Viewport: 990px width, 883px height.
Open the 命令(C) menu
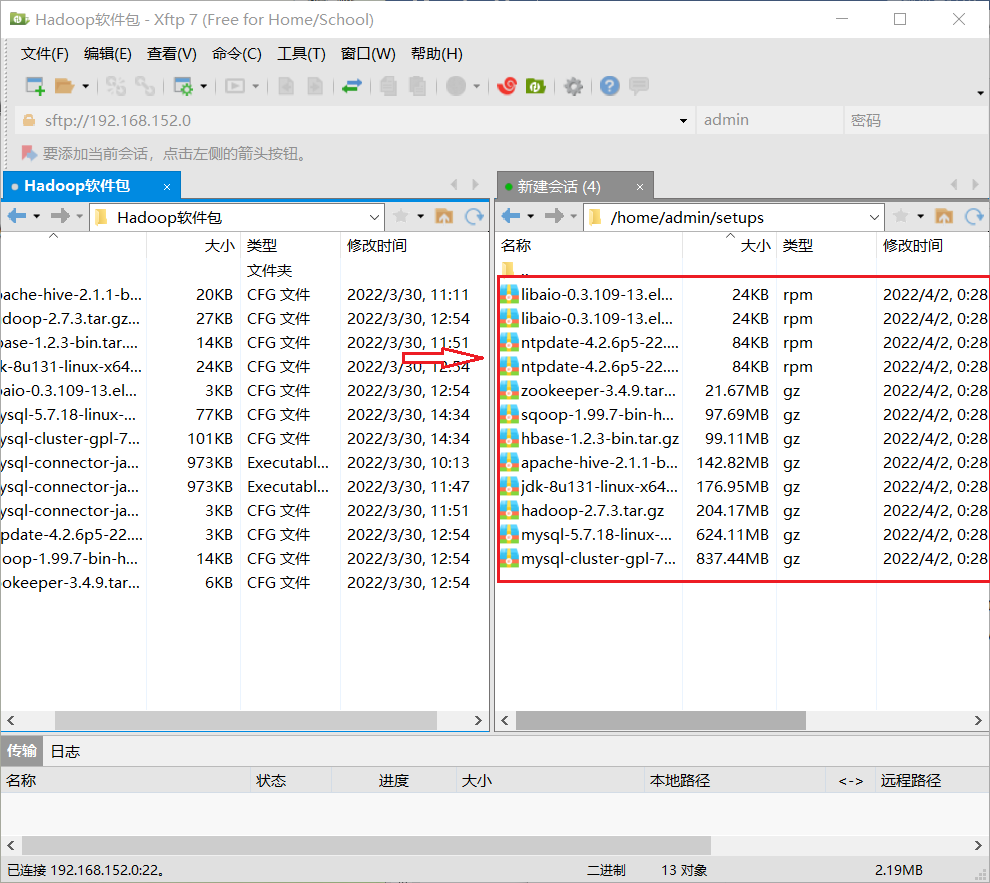pyautogui.click(x=237, y=54)
